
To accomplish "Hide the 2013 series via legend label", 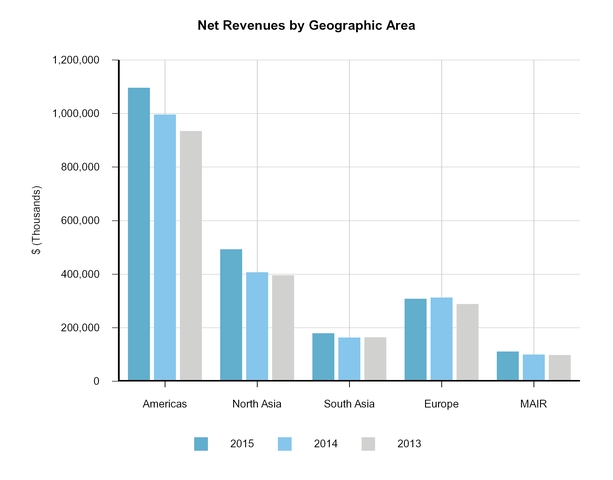I will [408, 443].
